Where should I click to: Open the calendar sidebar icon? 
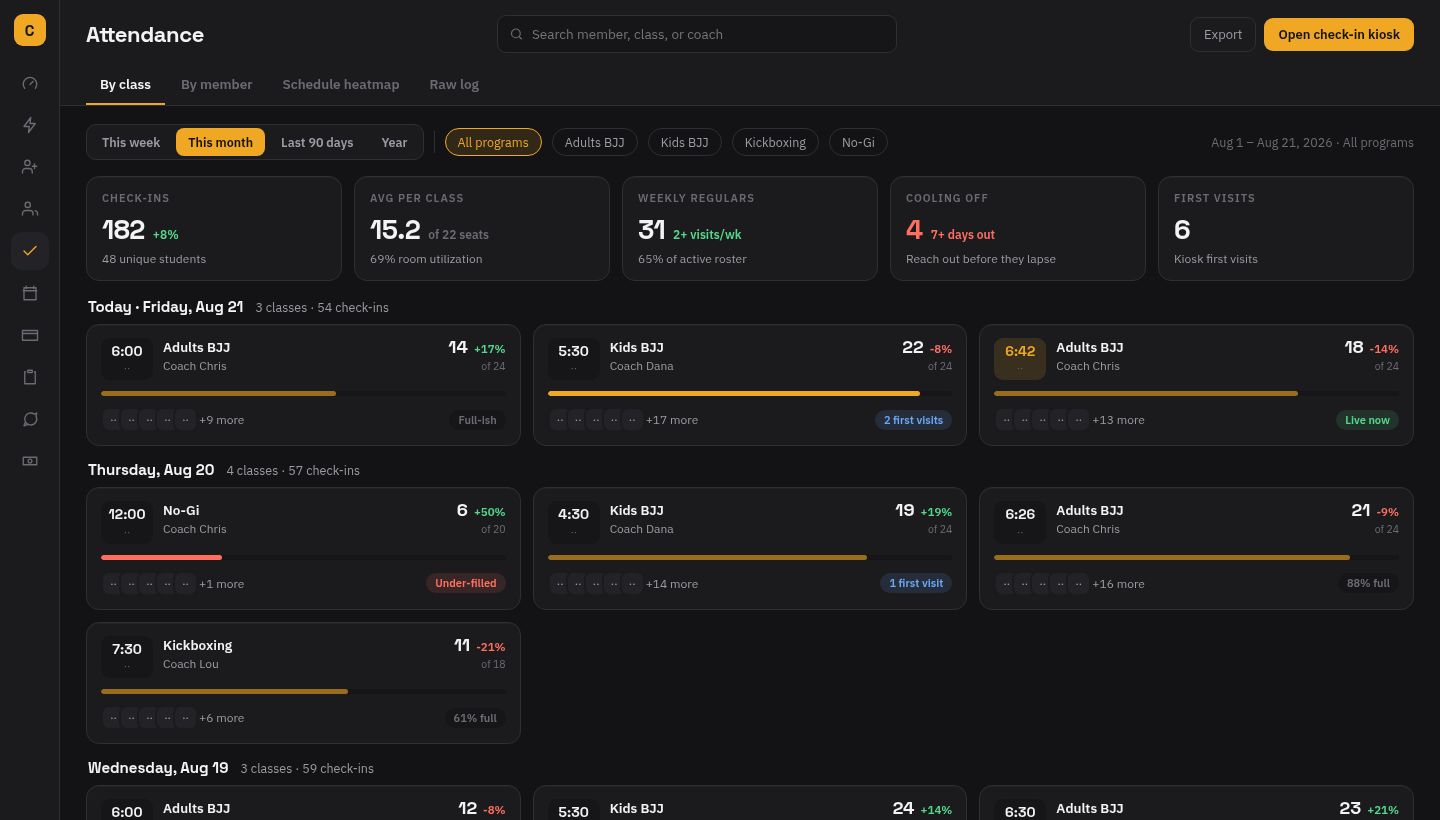[x=30, y=293]
